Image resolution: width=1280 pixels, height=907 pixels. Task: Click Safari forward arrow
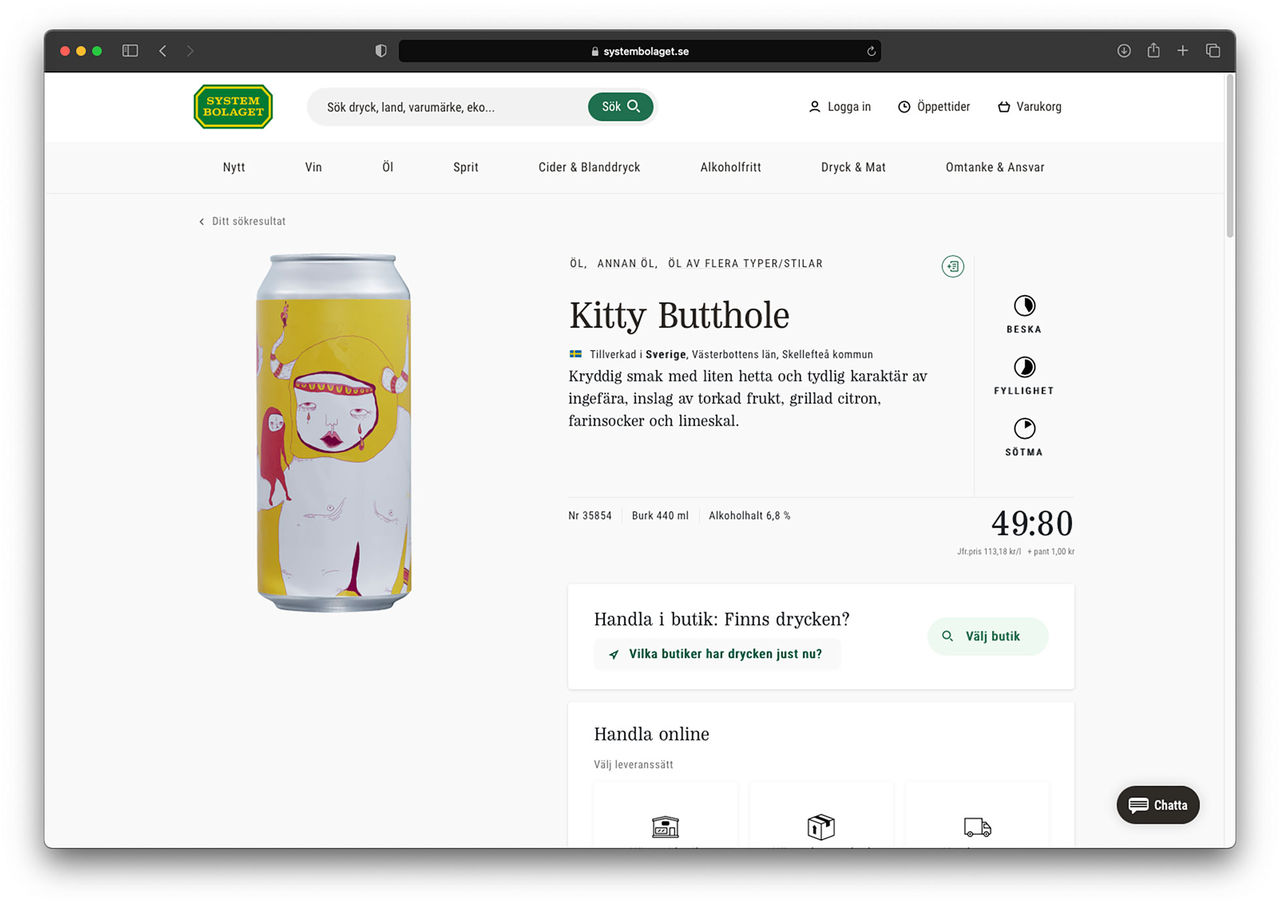point(190,51)
